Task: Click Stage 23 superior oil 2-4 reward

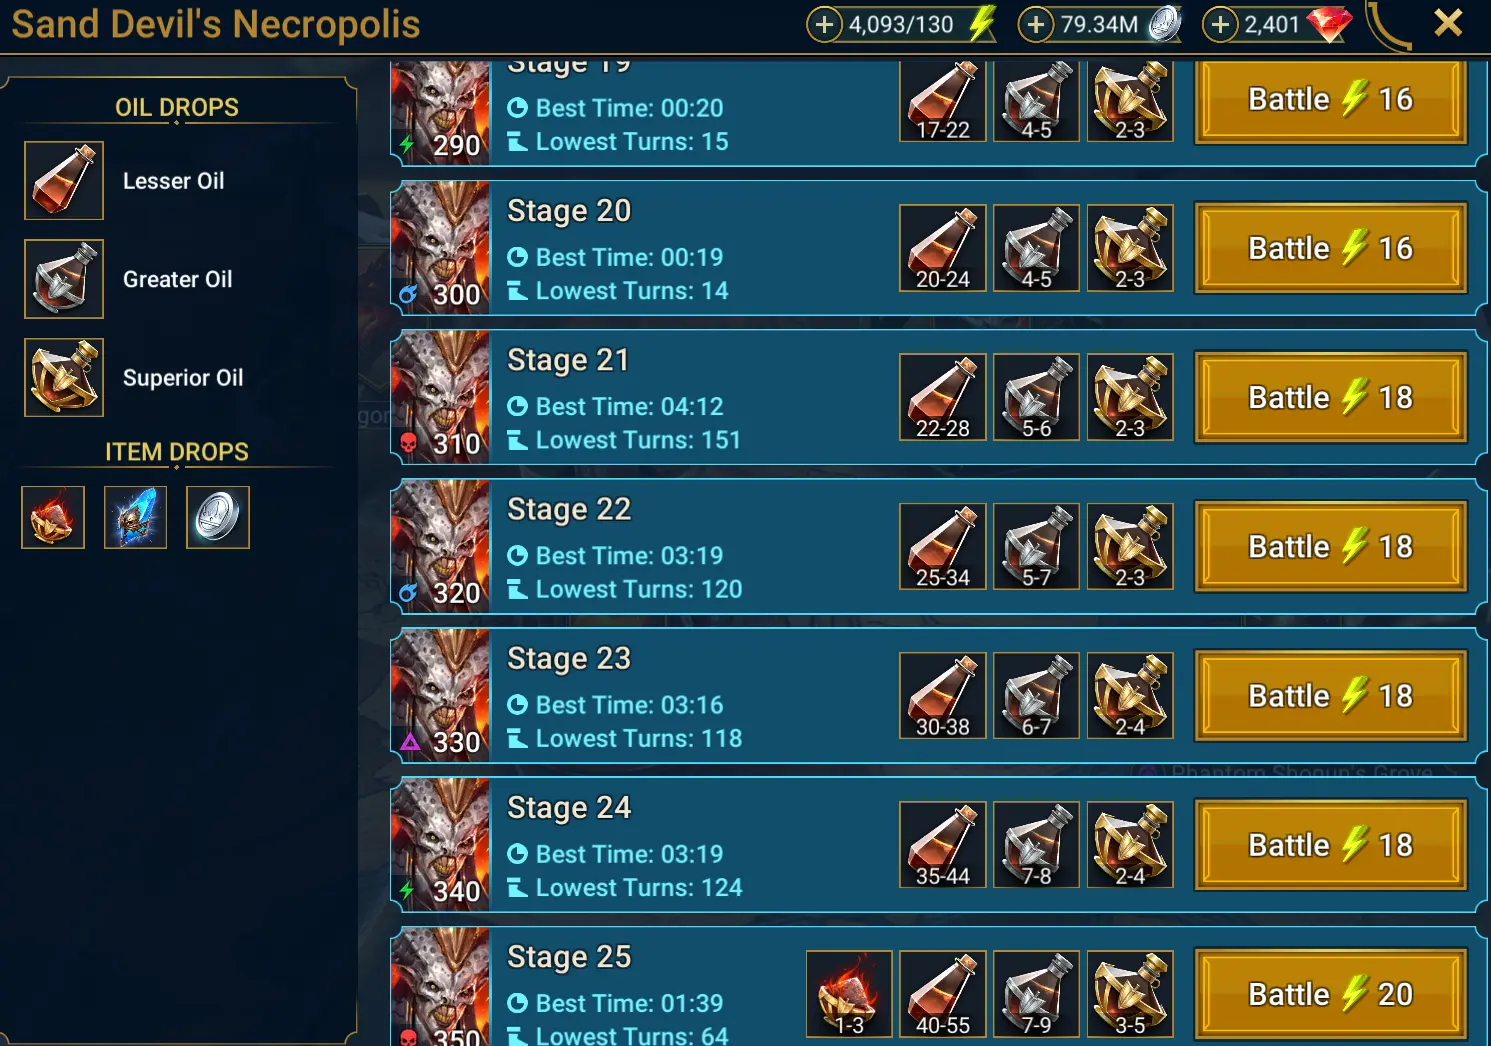Action: pos(1130,696)
